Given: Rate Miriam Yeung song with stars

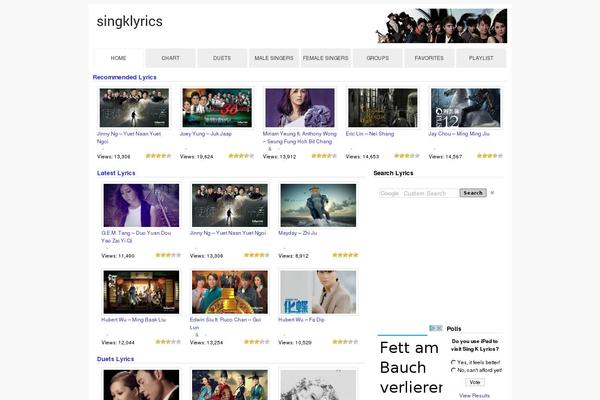Looking at the screenshot, I should click(x=324, y=156).
